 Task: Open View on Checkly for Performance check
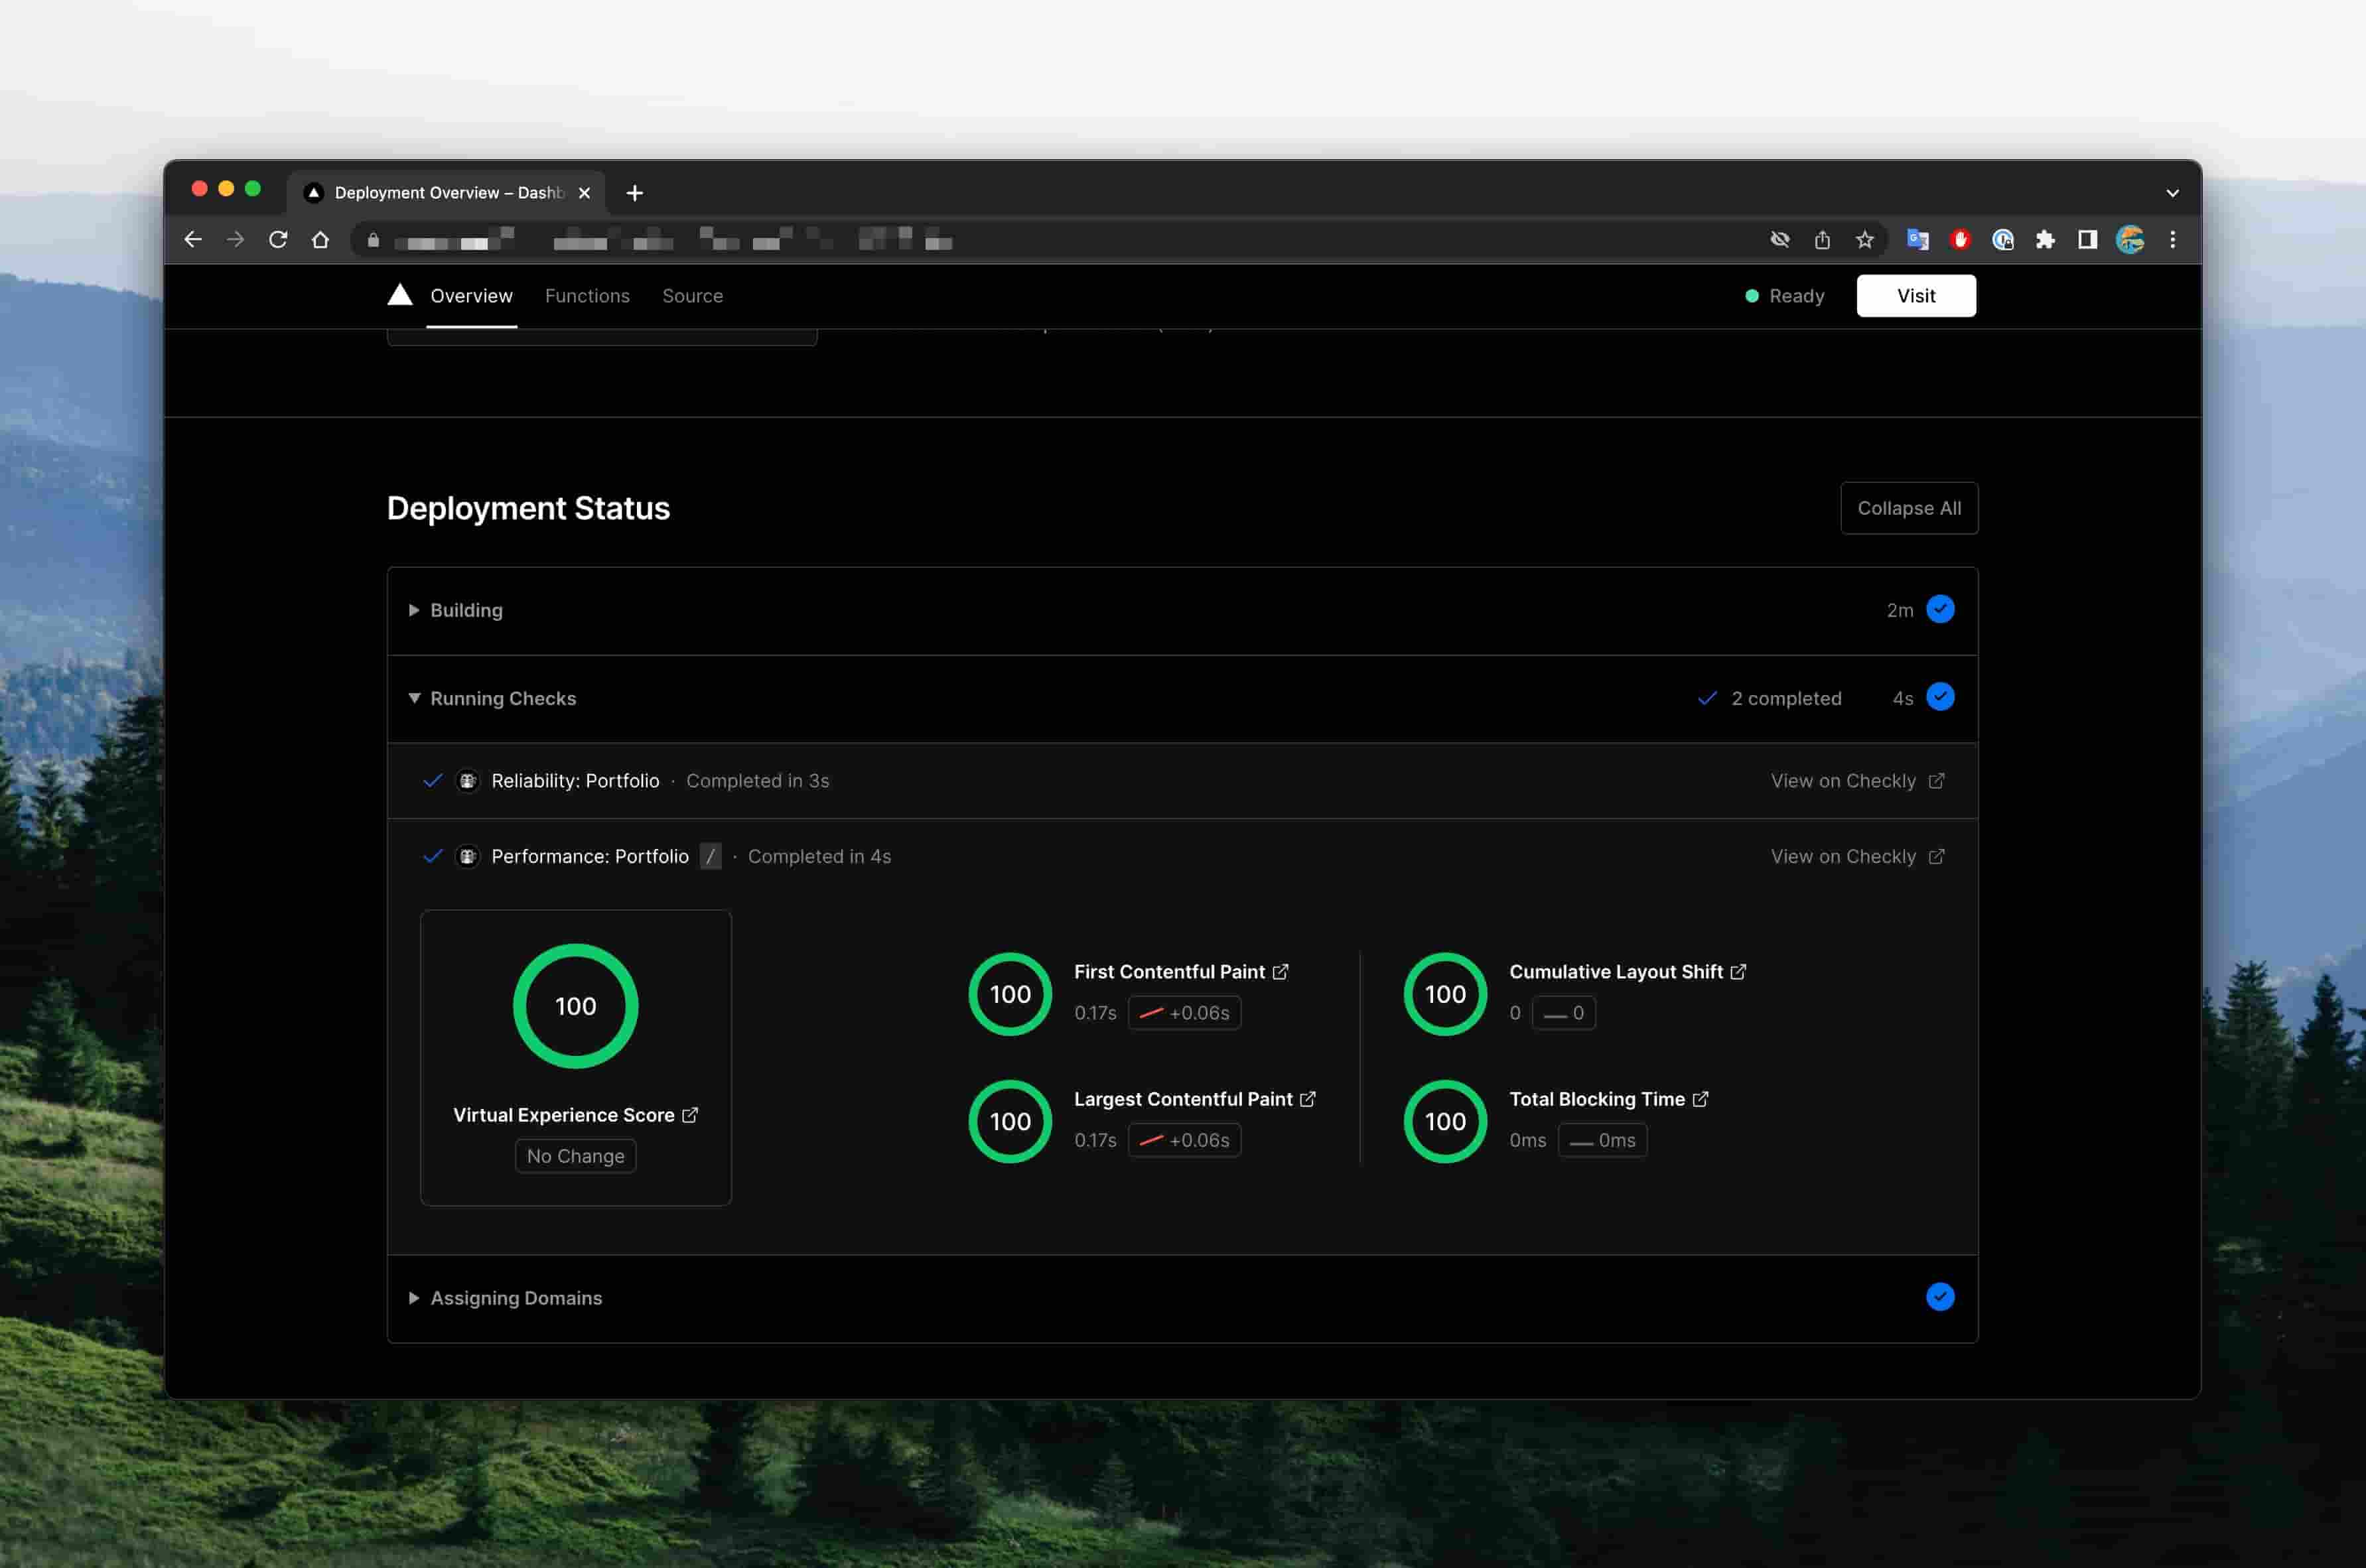[1857, 857]
